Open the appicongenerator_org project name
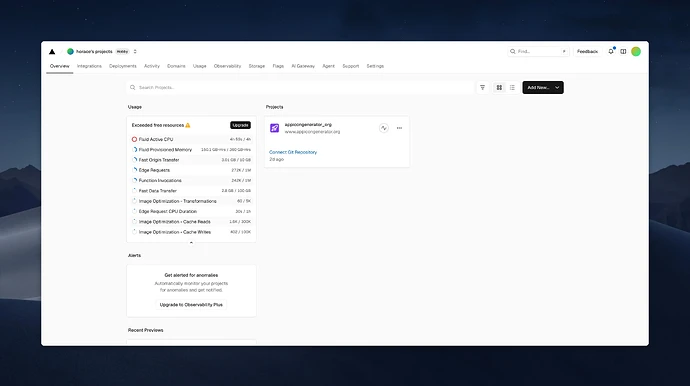Image resolution: width=690 pixels, height=386 pixels. click(x=308, y=125)
